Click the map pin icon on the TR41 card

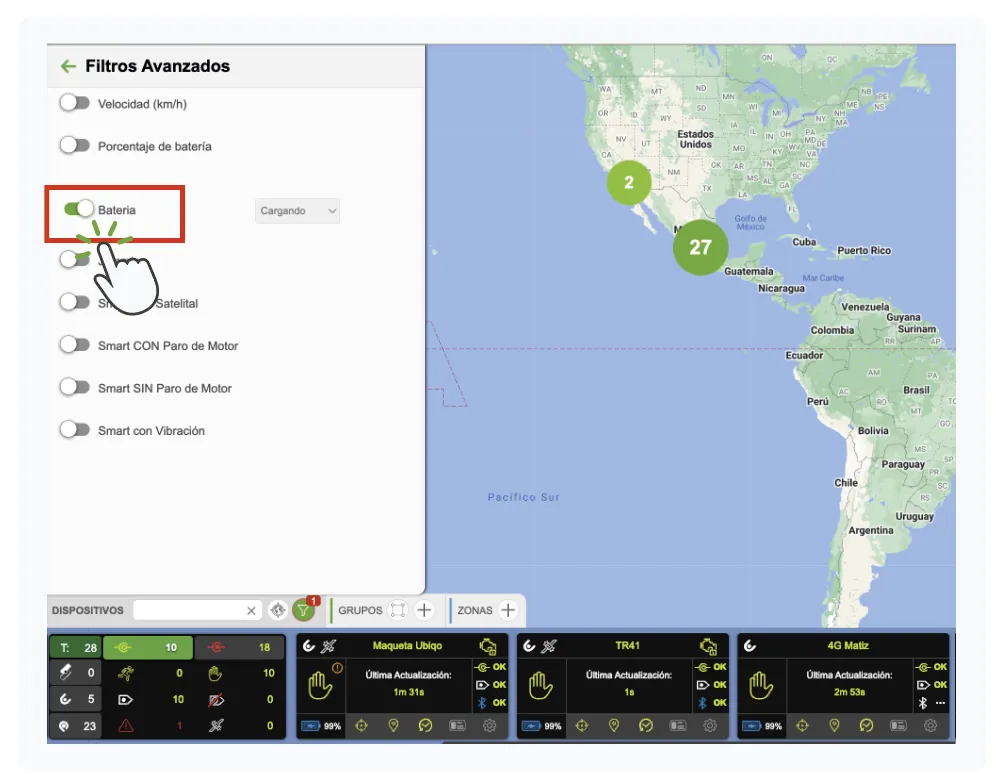pos(613,726)
